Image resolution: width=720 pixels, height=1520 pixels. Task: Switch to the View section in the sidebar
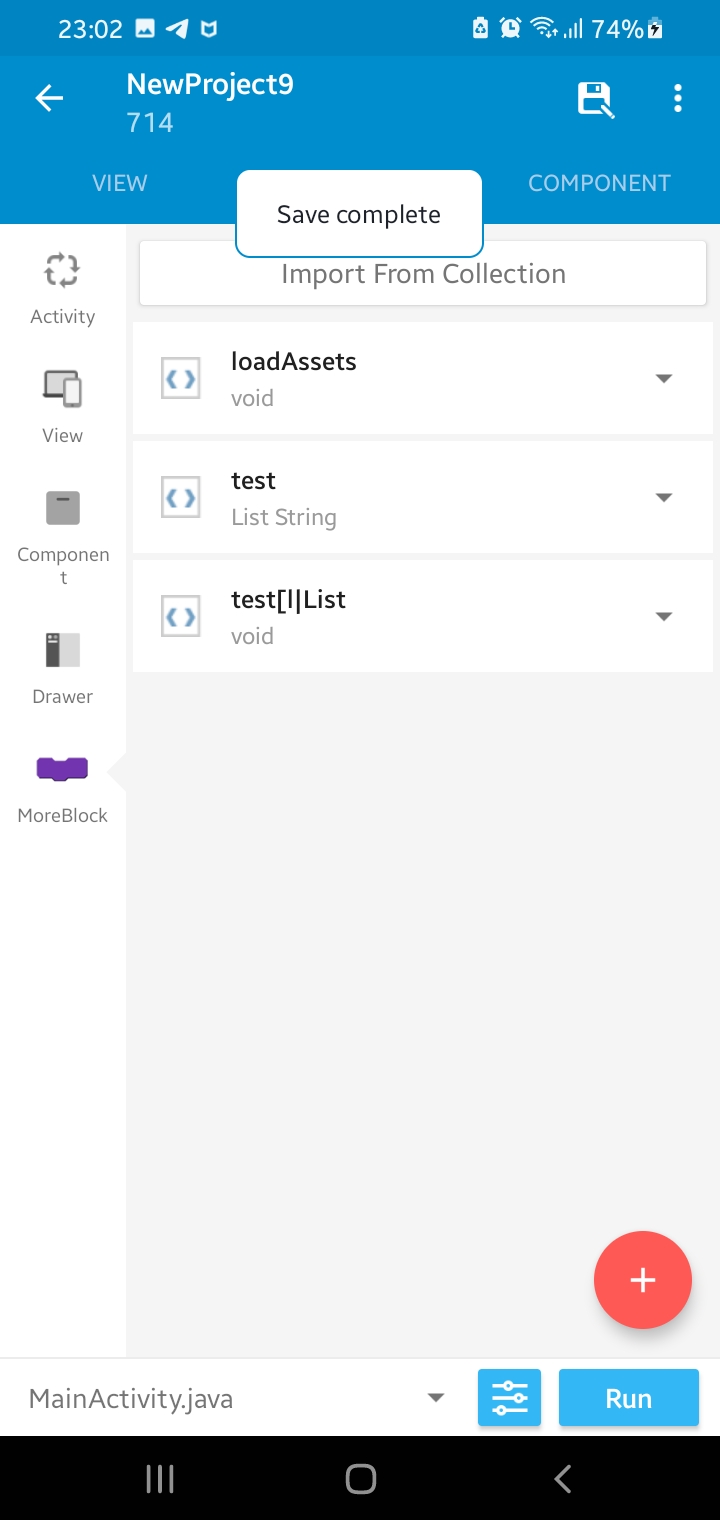(62, 405)
